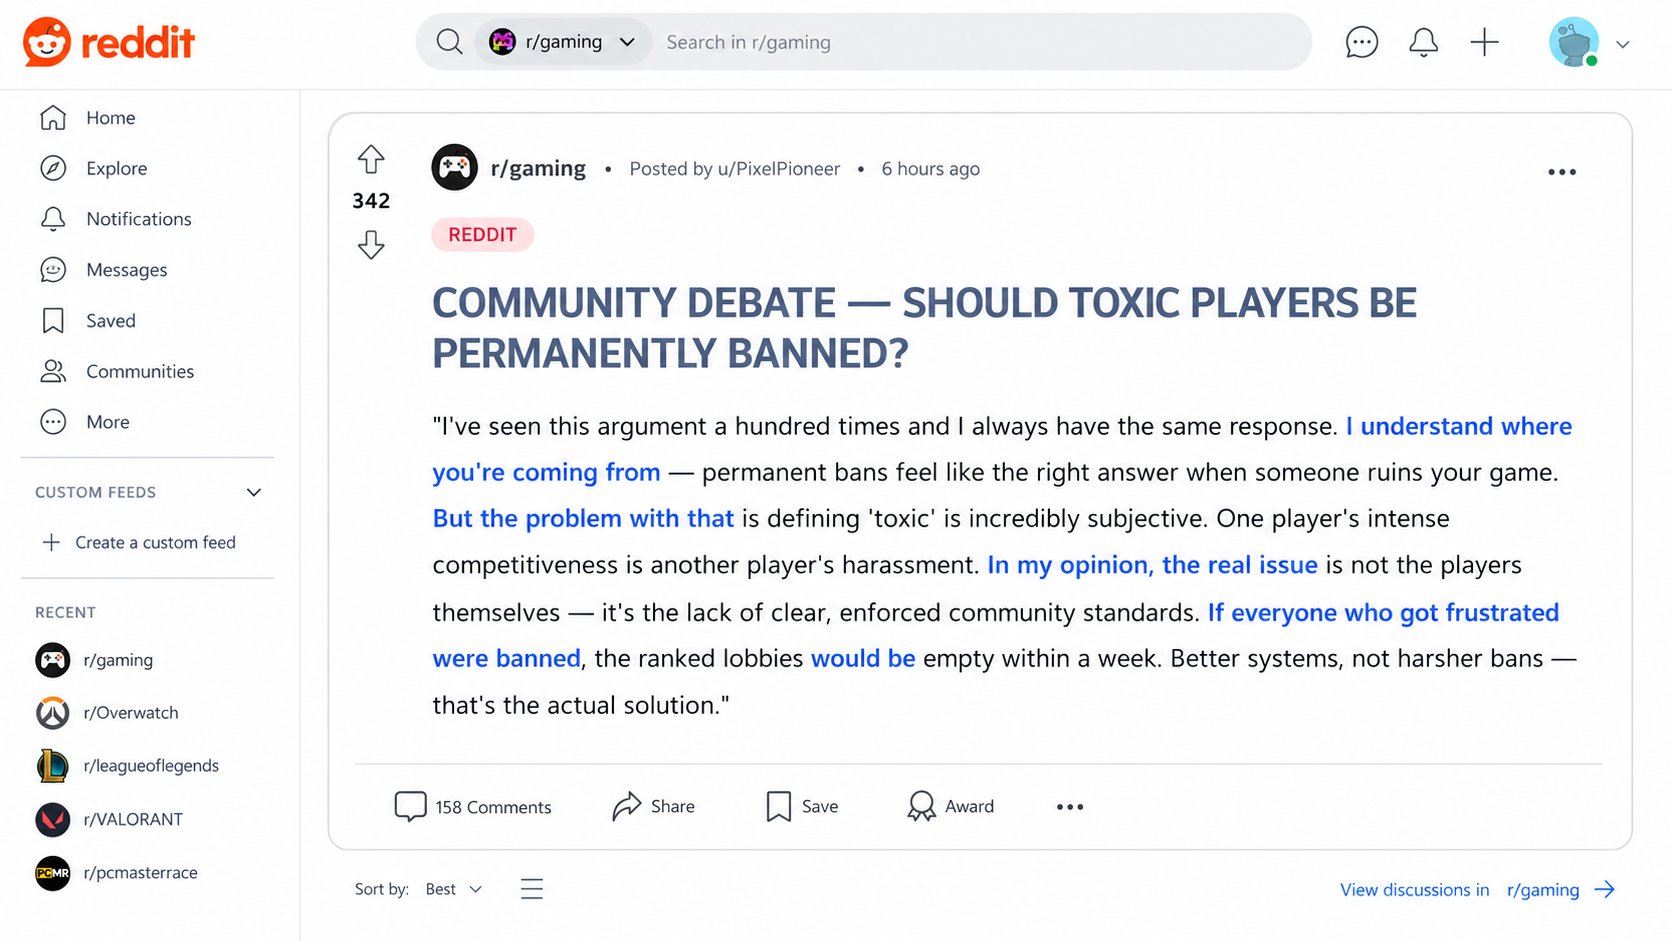The width and height of the screenshot is (1672, 941).
Task: Open the r/gaming search scope dropdown
Action: pyautogui.click(x=563, y=42)
